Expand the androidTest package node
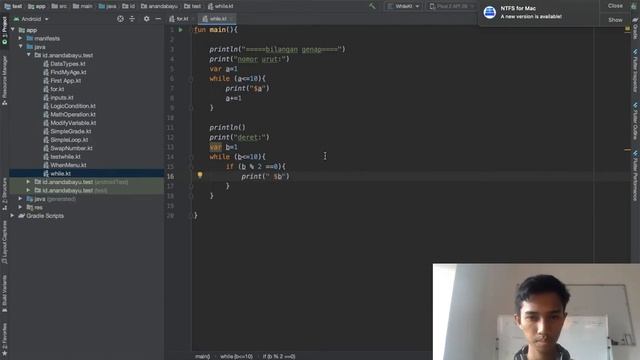This screenshot has height=360, width=640. point(28,182)
